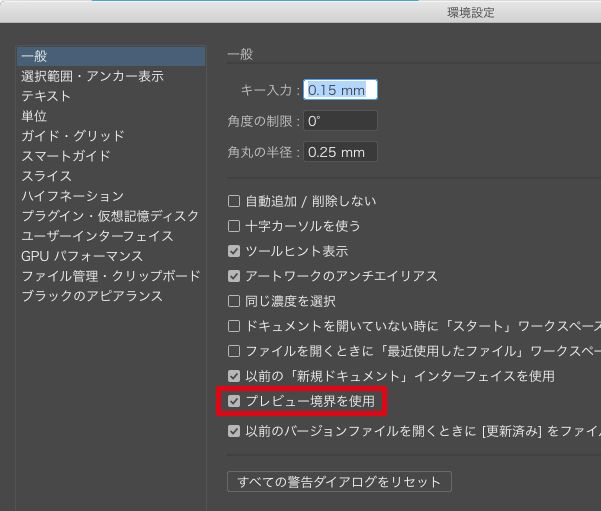Click the 一般 heading in right pane

coord(240,54)
